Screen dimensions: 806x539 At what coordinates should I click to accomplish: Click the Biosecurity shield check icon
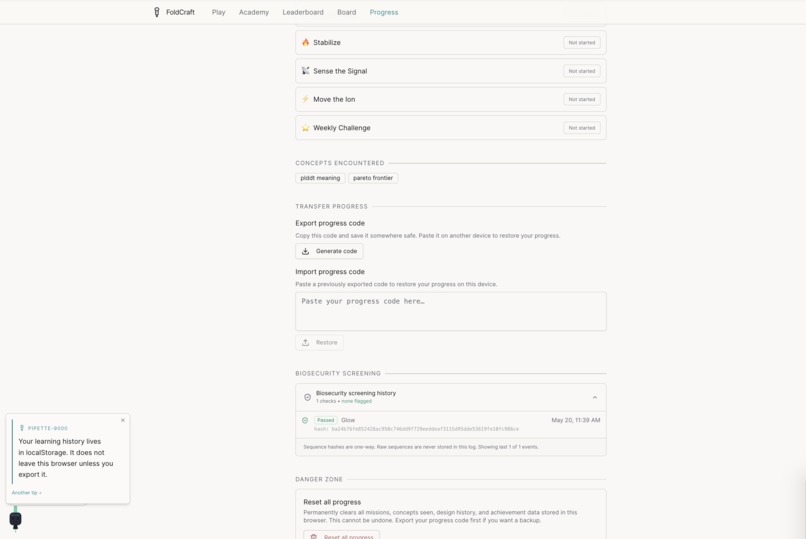pyautogui.click(x=307, y=397)
